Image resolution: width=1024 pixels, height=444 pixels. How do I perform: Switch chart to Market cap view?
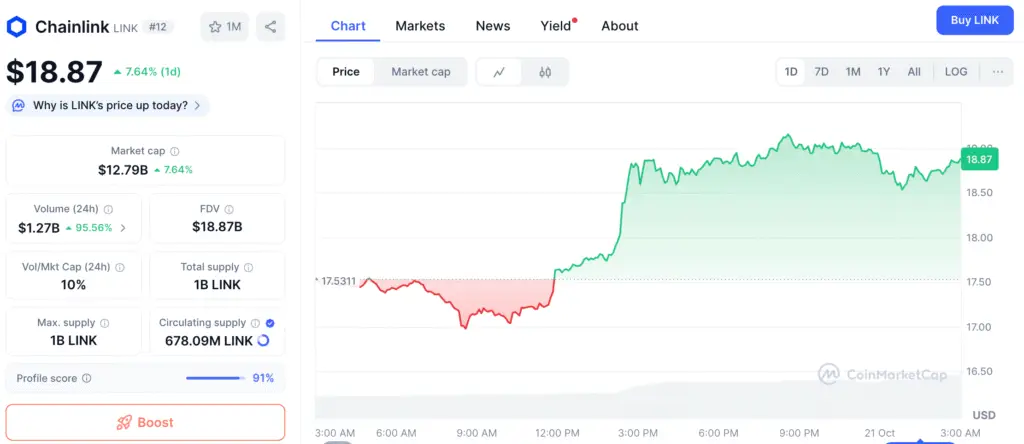click(x=420, y=72)
